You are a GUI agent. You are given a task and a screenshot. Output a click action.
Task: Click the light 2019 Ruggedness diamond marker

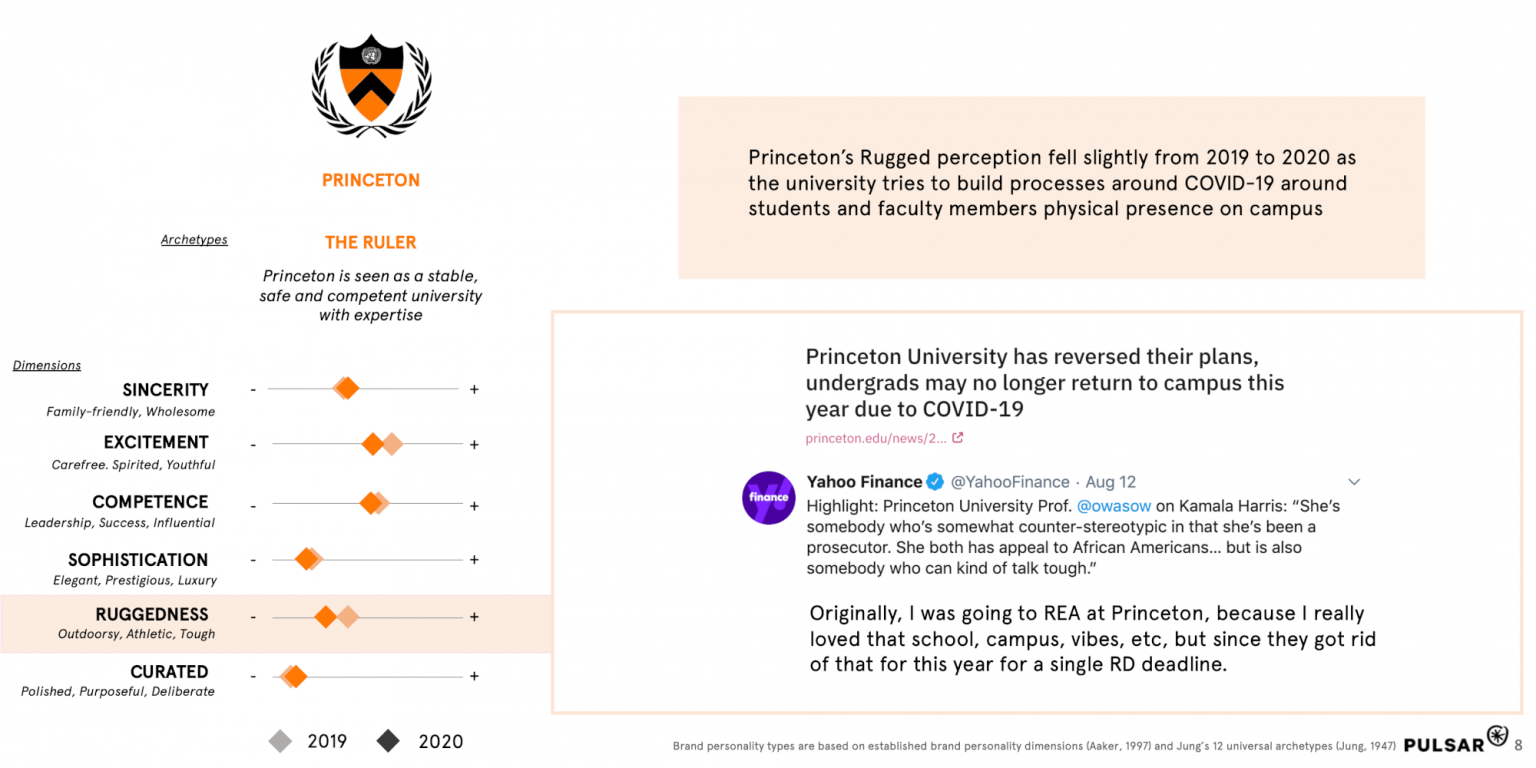[347, 617]
